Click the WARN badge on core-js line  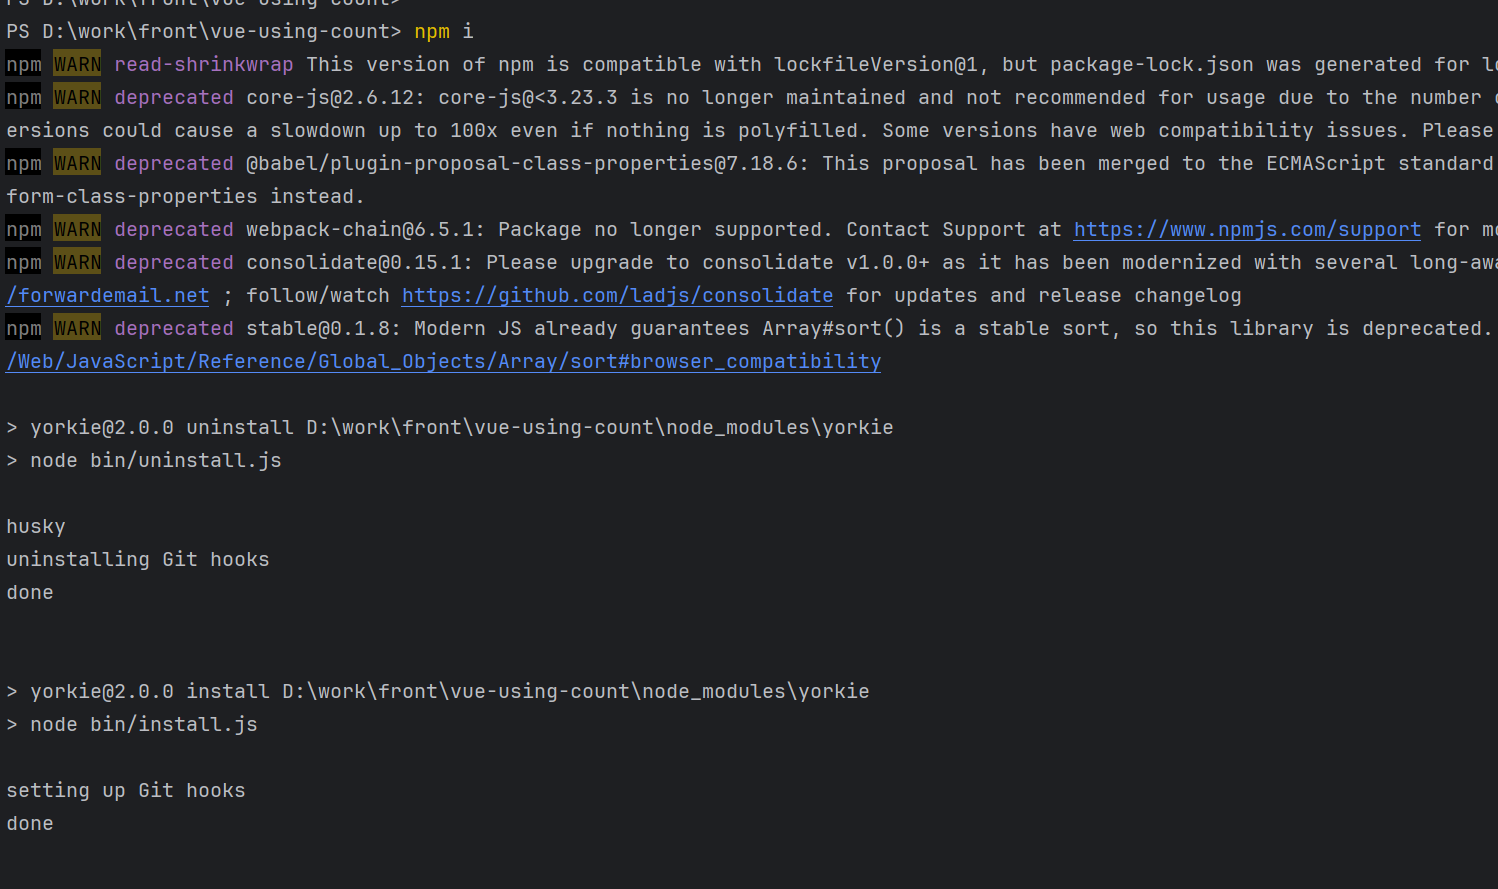pos(77,98)
